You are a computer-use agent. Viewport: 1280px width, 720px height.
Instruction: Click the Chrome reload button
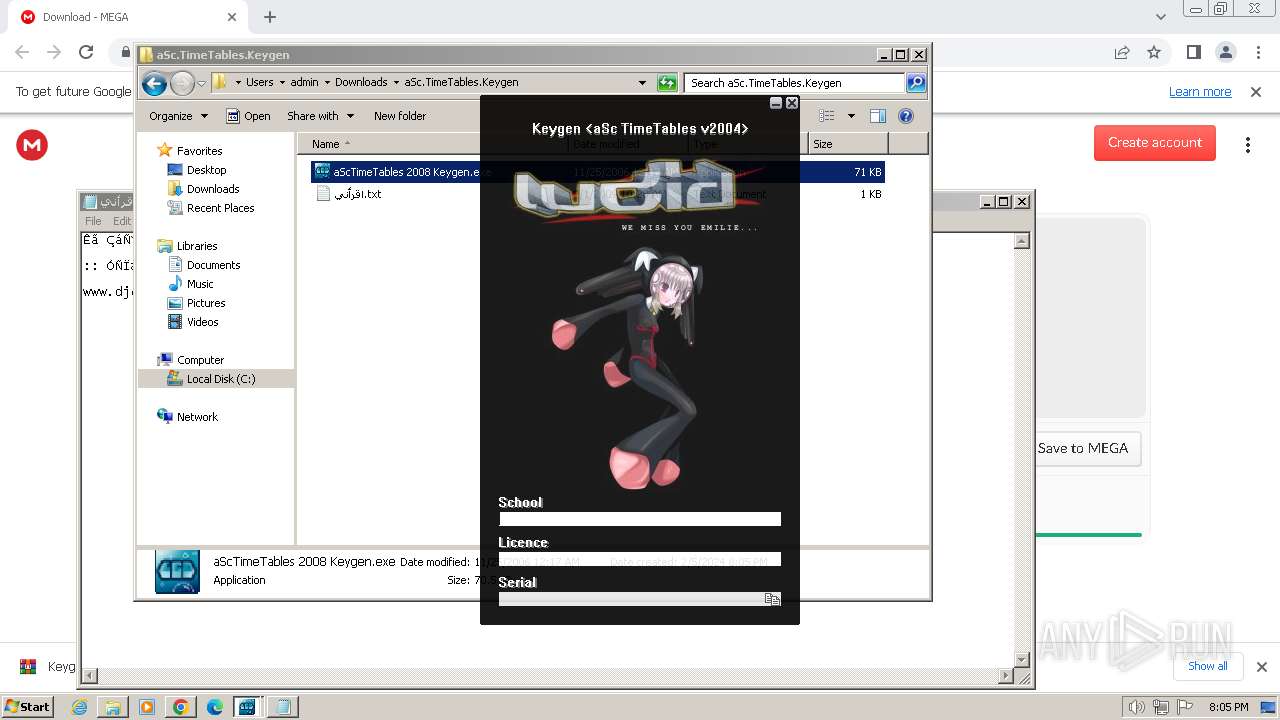coord(86,52)
